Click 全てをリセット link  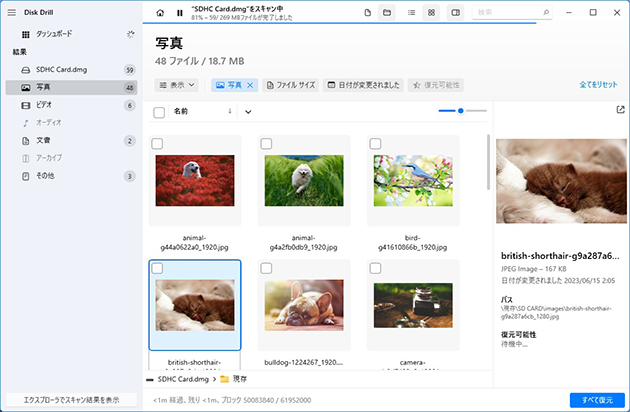(598, 84)
